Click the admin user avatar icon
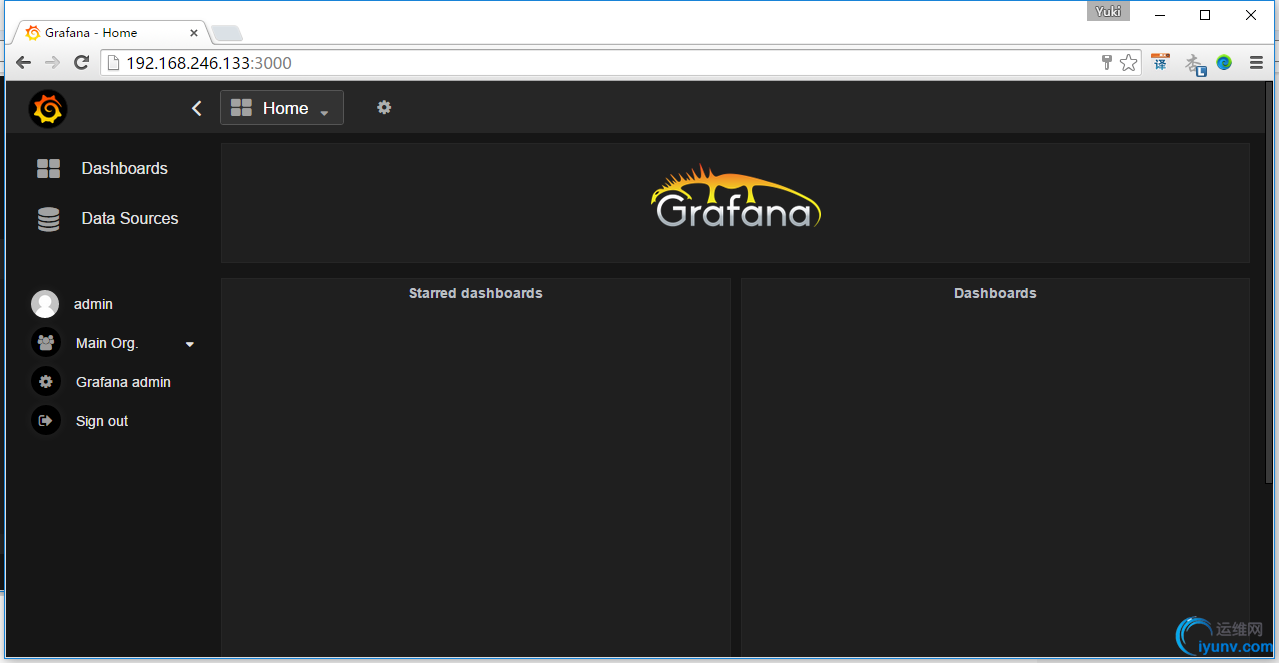The image size is (1279, 663). point(45,304)
